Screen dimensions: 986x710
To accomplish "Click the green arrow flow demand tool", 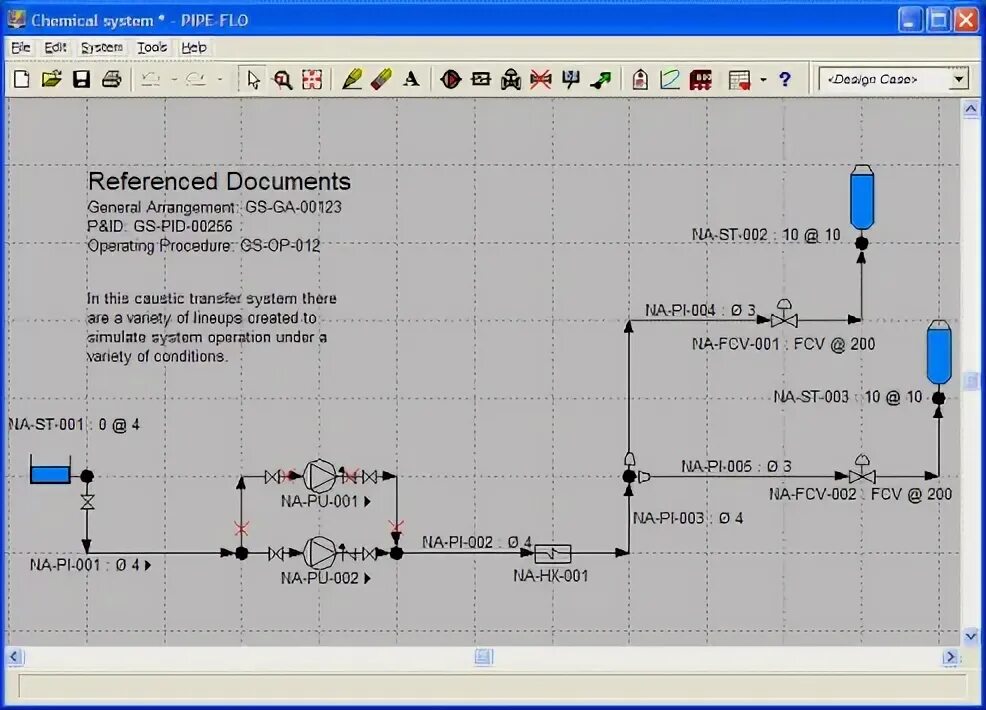I will pos(601,80).
